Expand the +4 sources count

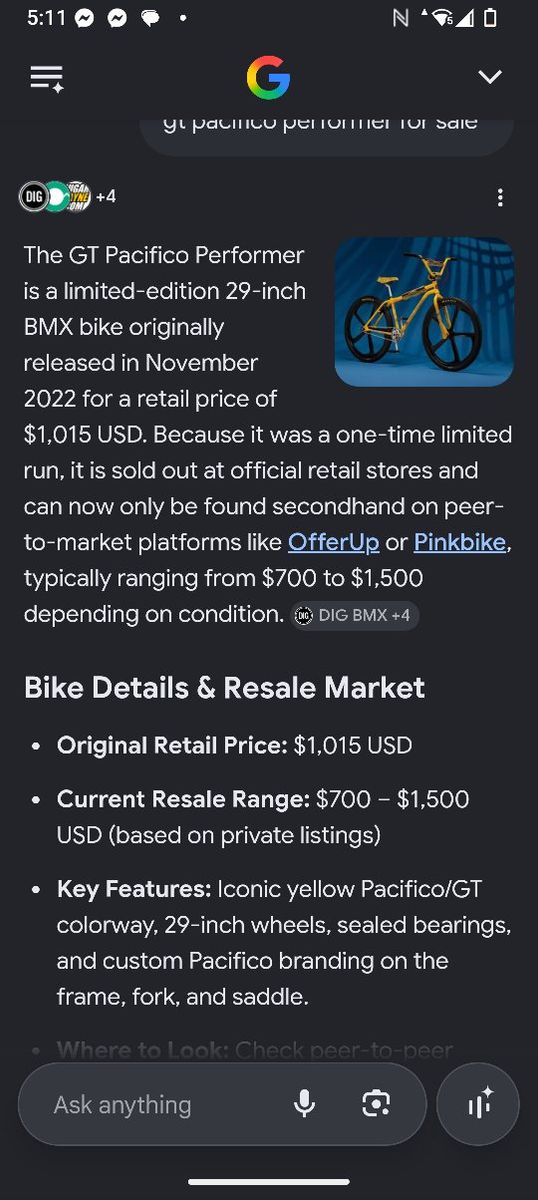point(106,197)
